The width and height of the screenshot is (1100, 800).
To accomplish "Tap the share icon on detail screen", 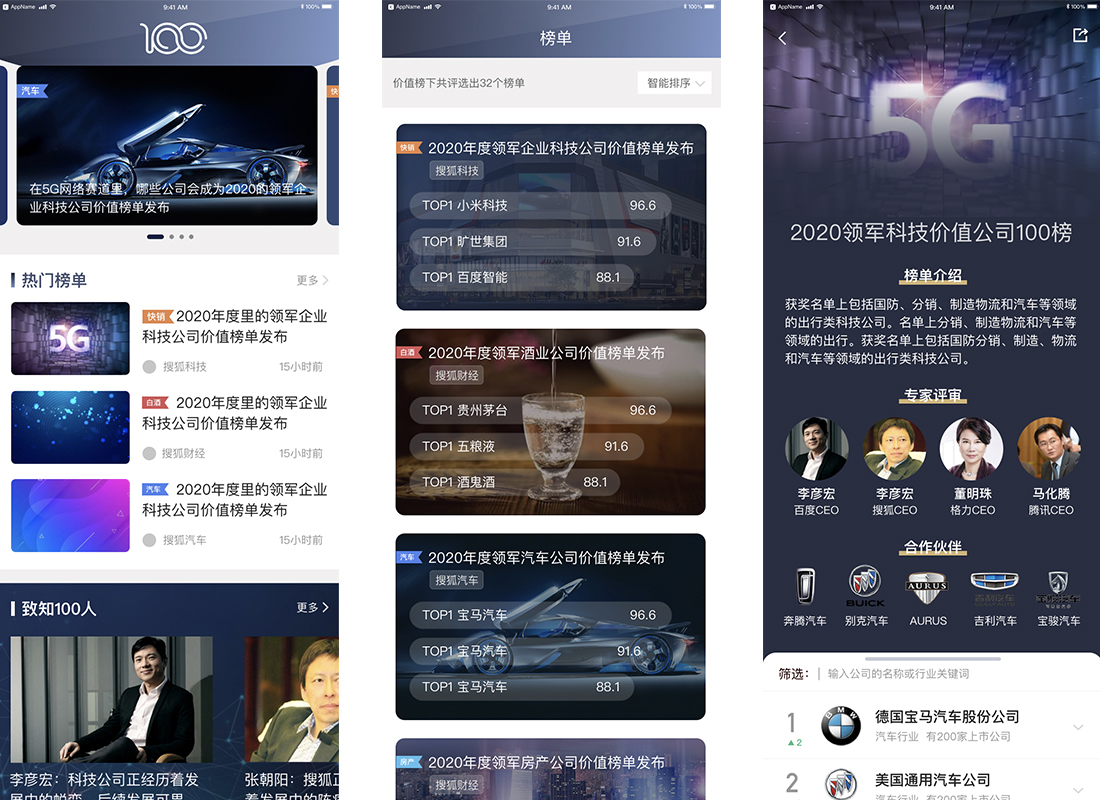I will click(x=1080, y=35).
